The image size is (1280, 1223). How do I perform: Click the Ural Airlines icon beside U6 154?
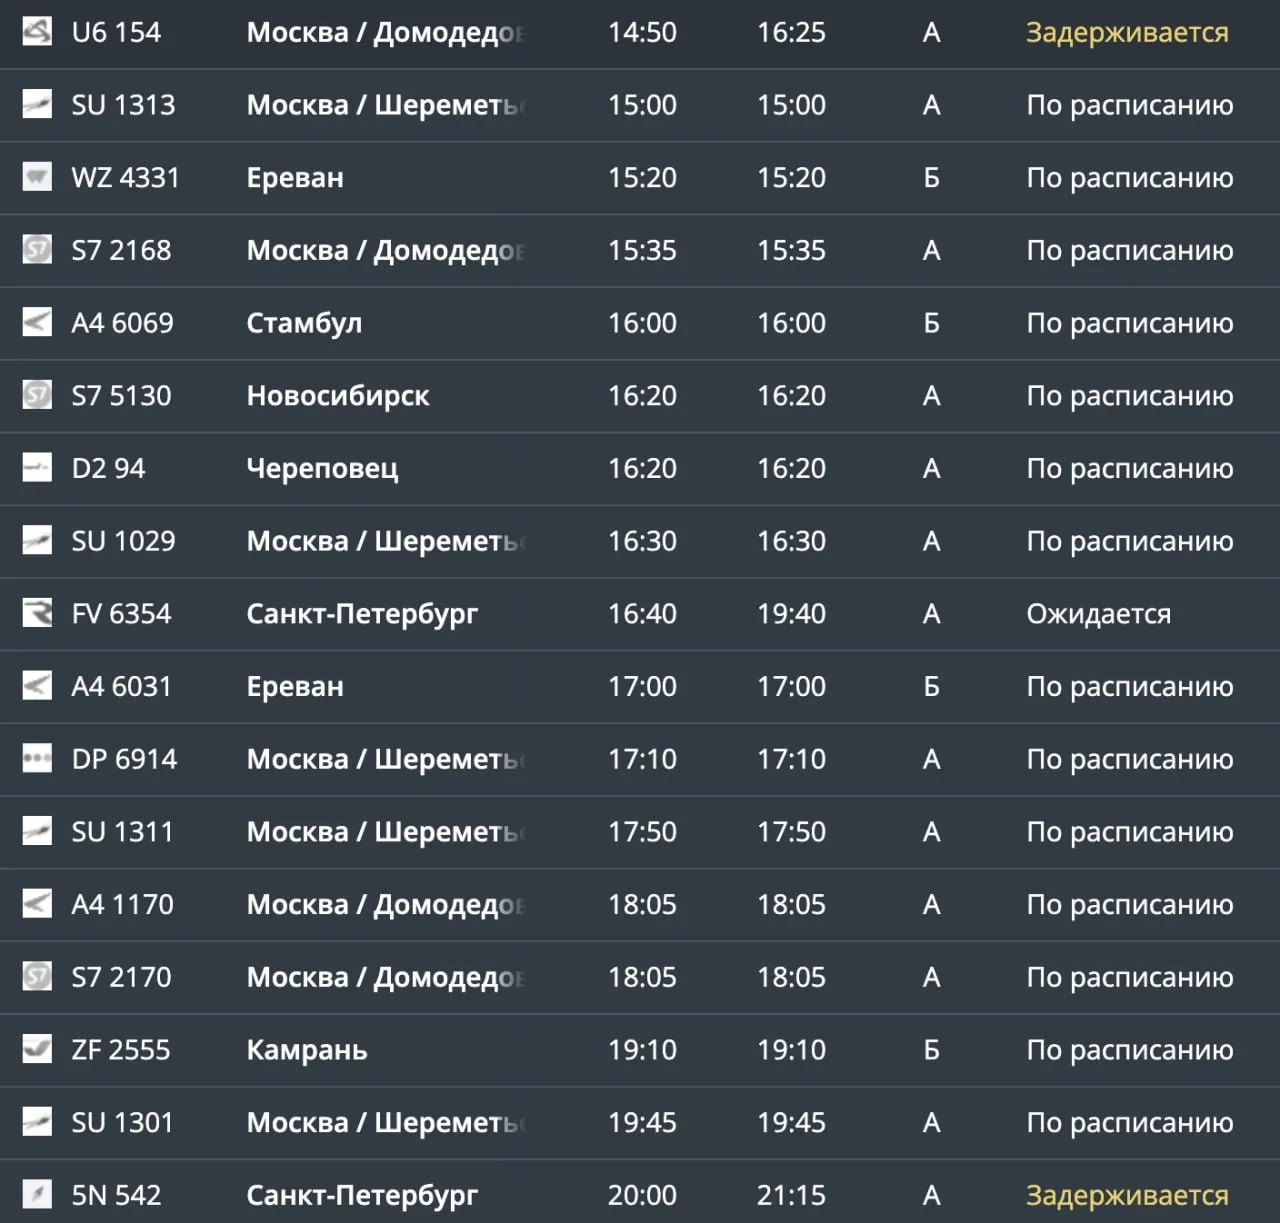(37, 32)
